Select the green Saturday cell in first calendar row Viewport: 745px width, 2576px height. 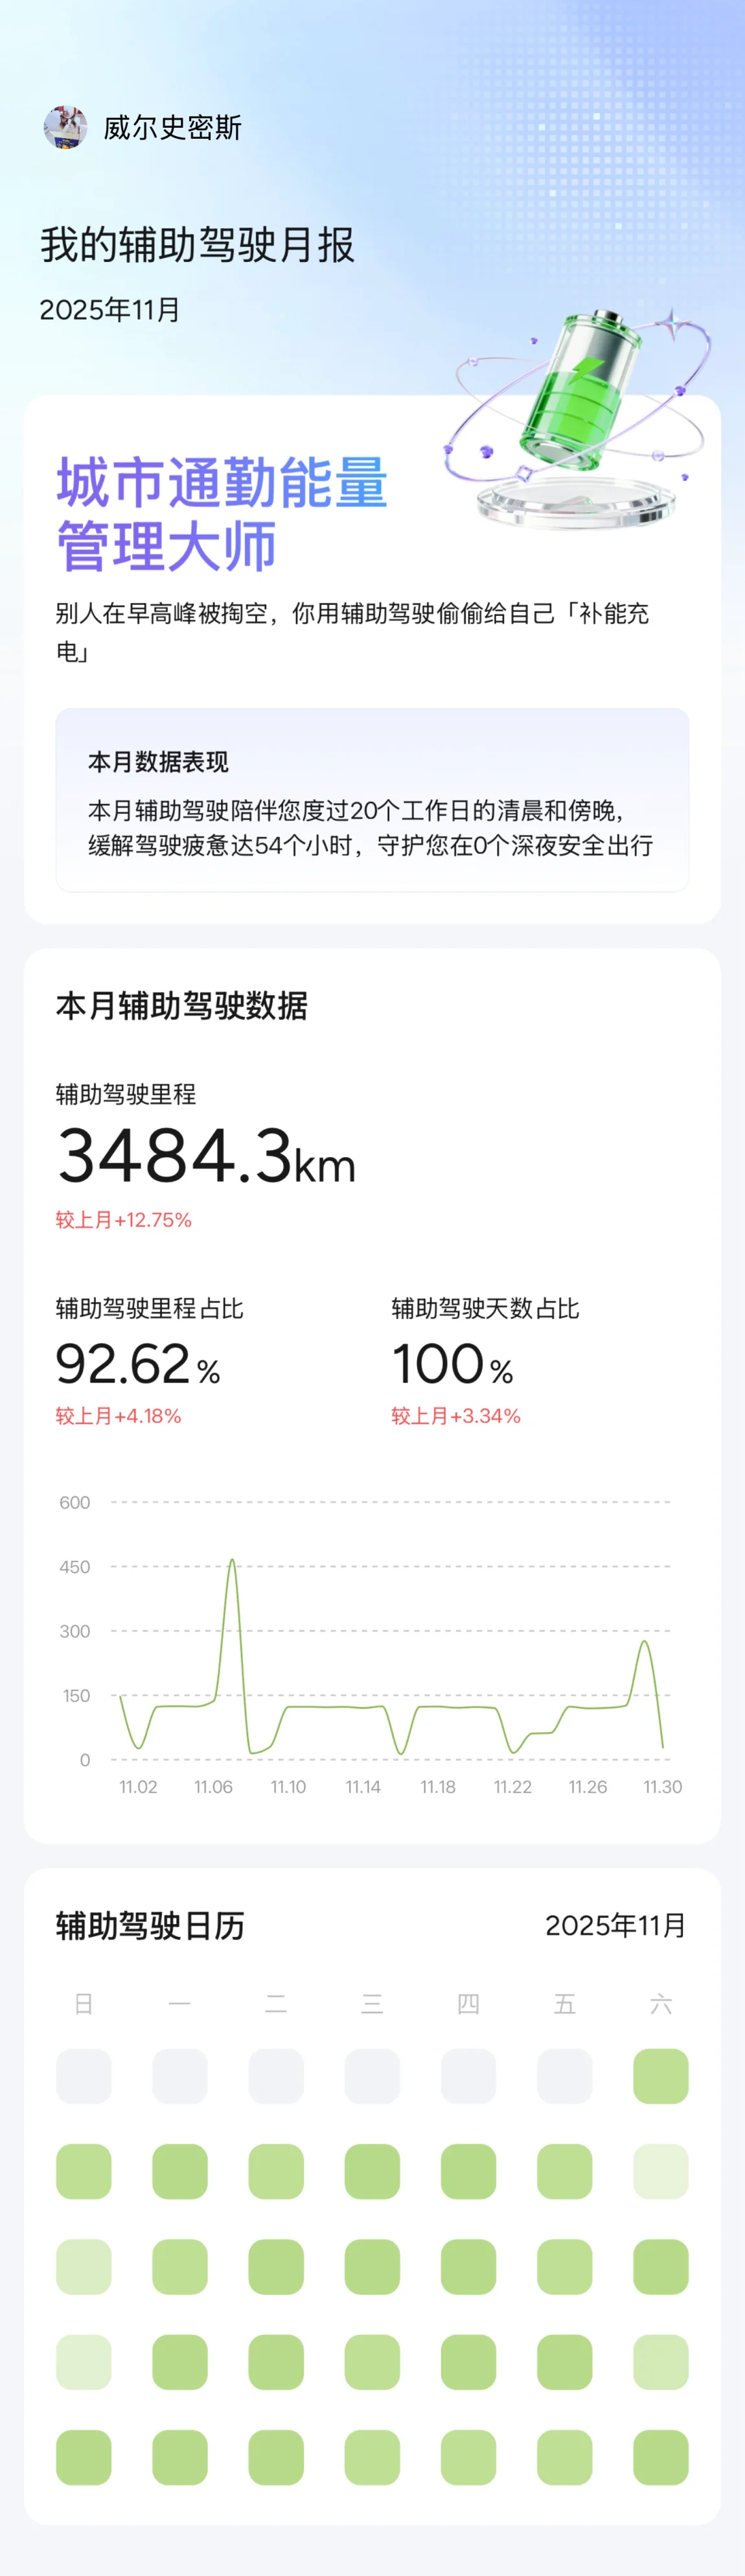(660, 2076)
